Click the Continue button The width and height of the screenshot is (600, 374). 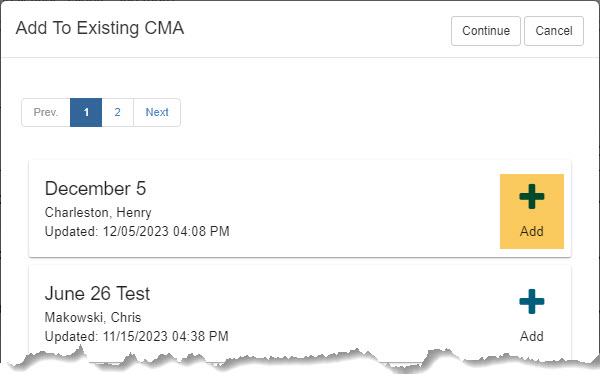click(486, 31)
